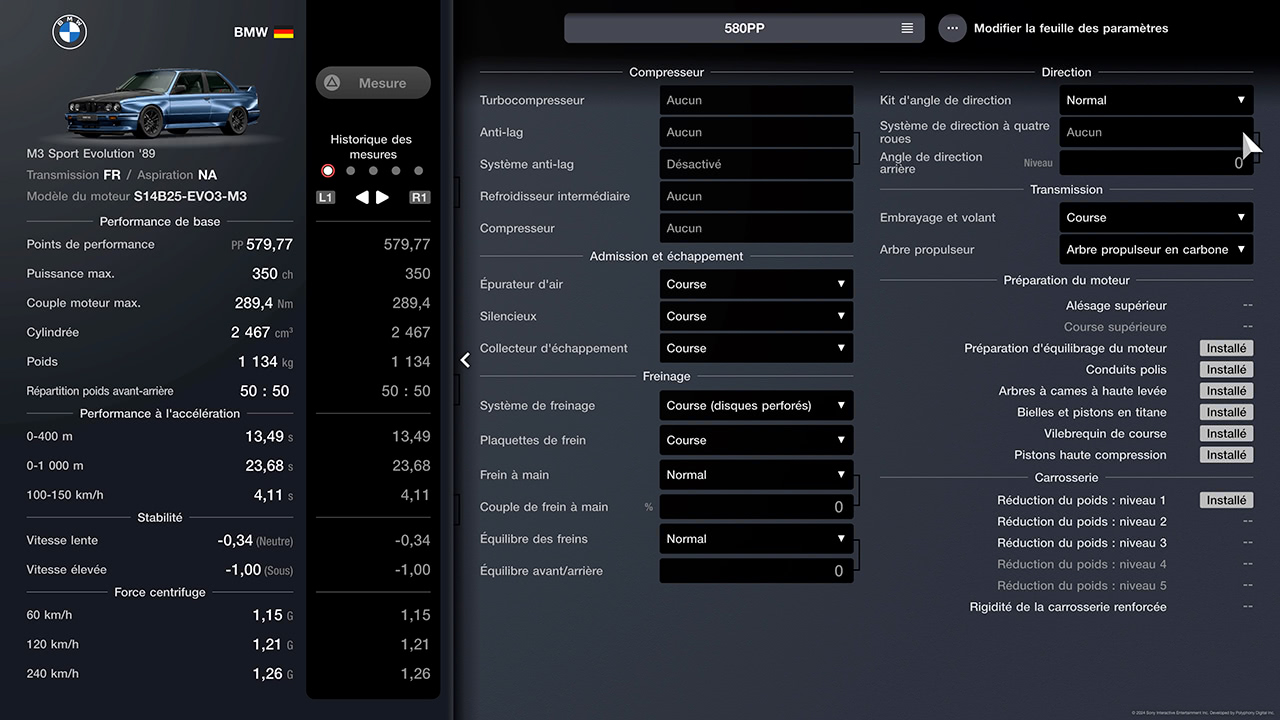Click the German flag icon
This screenshot has width=1280, height=720.
pos(283,32)
